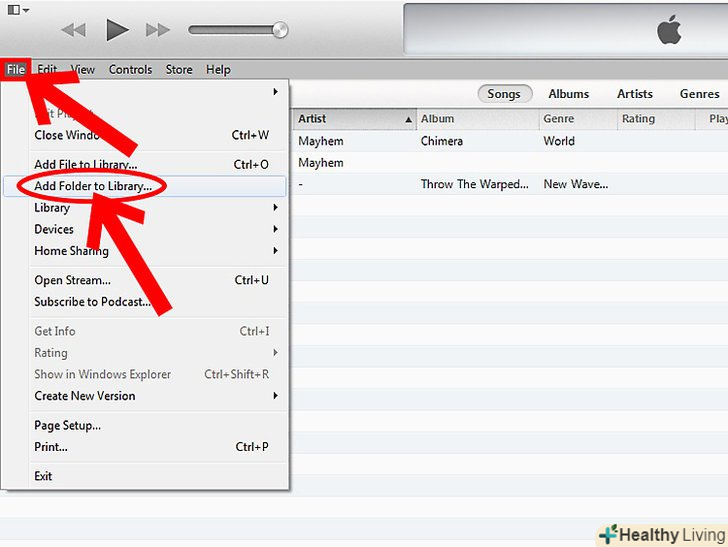
Task: Switch to the Albums view
Action: 568,94
